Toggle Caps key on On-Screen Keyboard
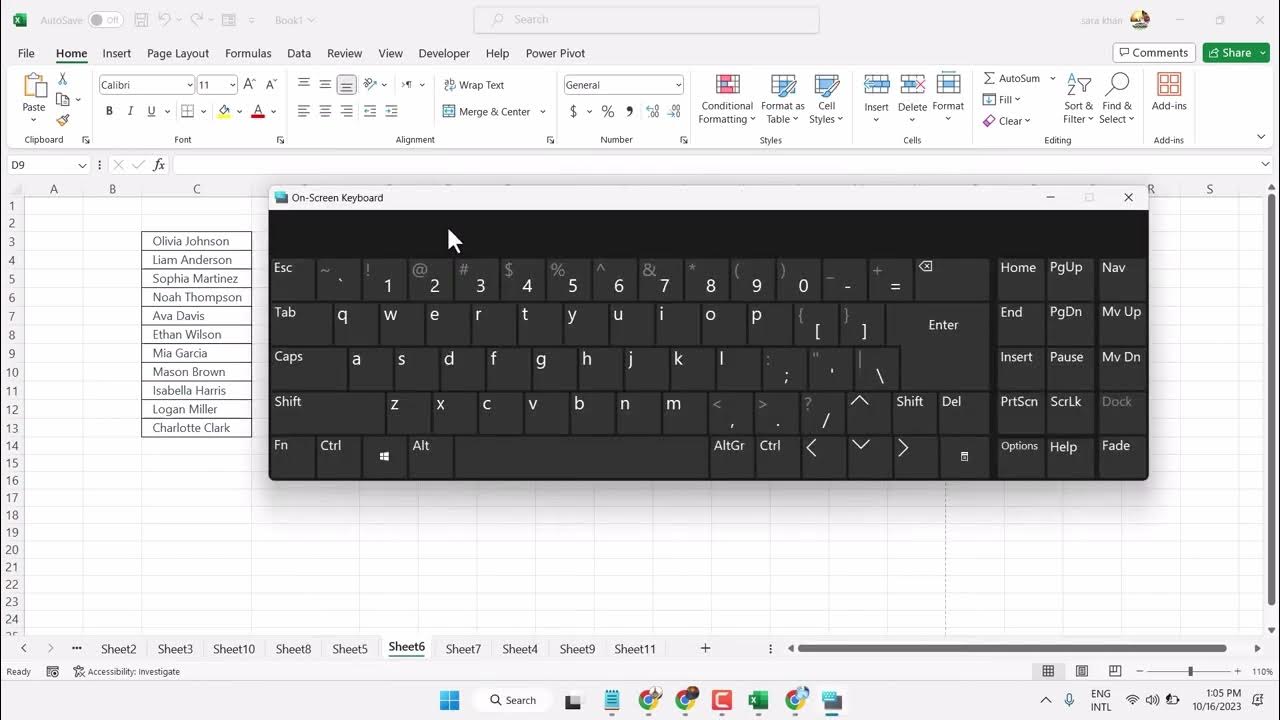Viewport: 1280px width, 720px height. 308,368
